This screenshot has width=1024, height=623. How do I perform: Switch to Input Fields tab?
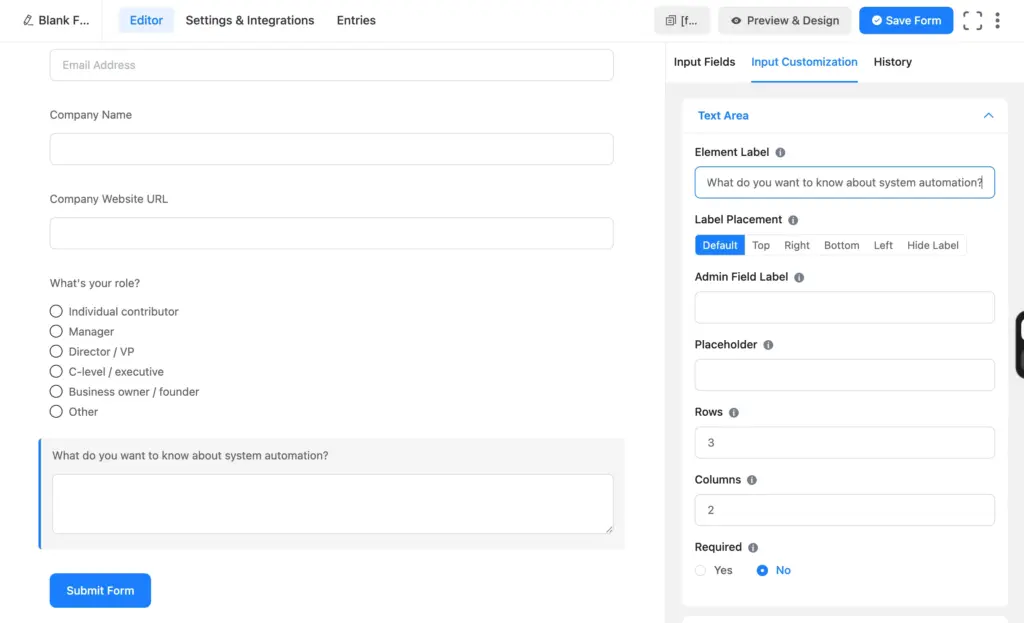704,62
